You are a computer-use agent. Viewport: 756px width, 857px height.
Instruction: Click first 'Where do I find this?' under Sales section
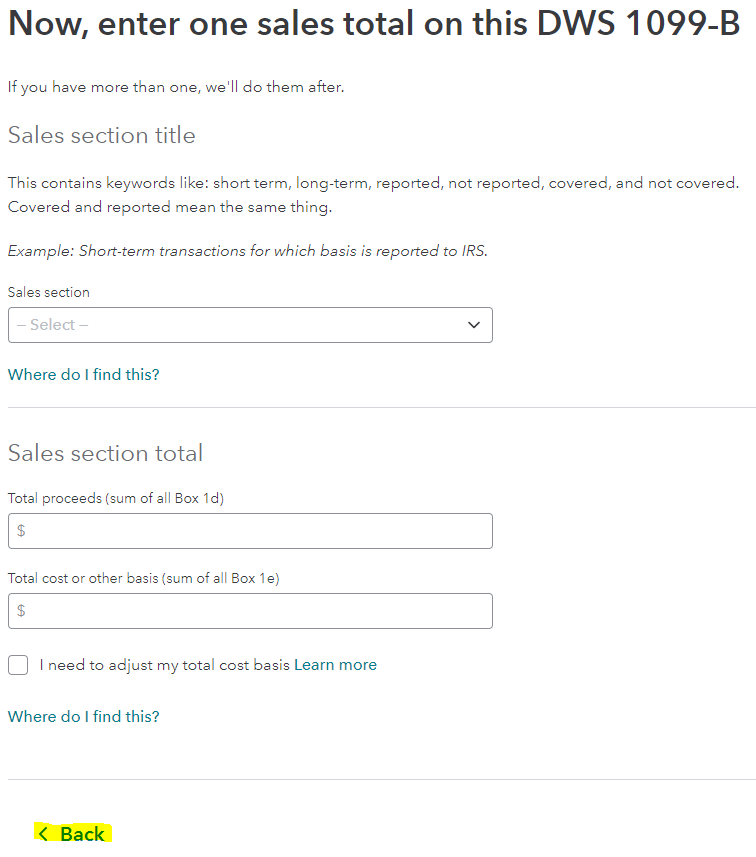(x=84, y=375)
